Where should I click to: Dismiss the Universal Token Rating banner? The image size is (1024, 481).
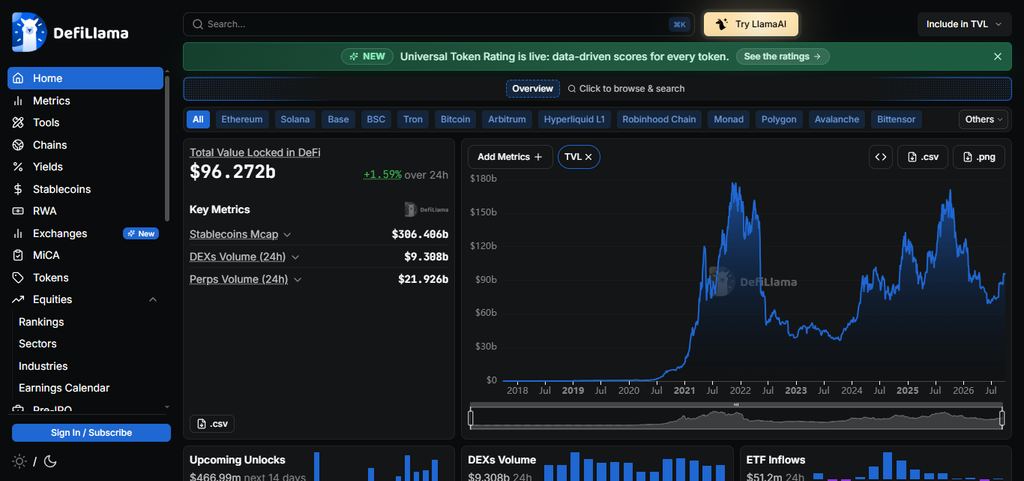pos(997,57)
